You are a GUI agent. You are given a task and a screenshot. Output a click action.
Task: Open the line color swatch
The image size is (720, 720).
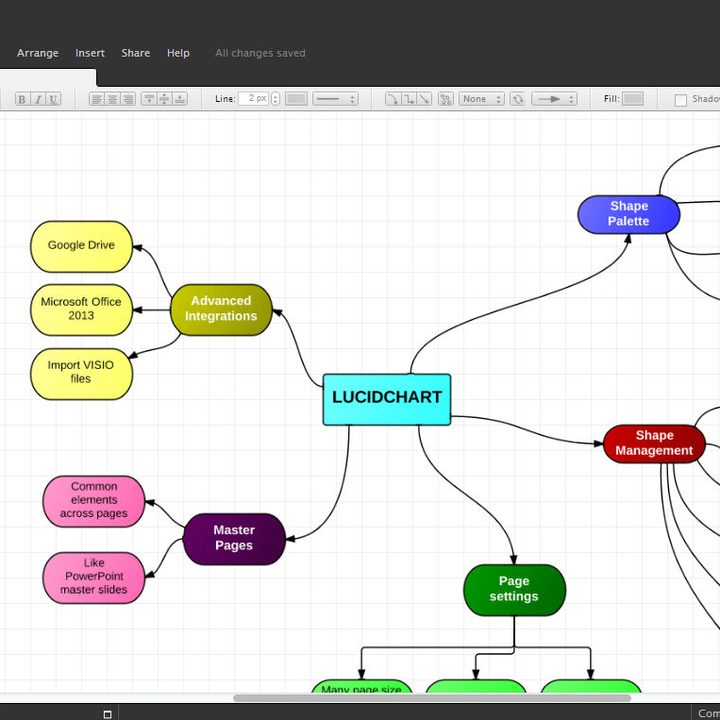pyautogui.click(x=296, y=99)
